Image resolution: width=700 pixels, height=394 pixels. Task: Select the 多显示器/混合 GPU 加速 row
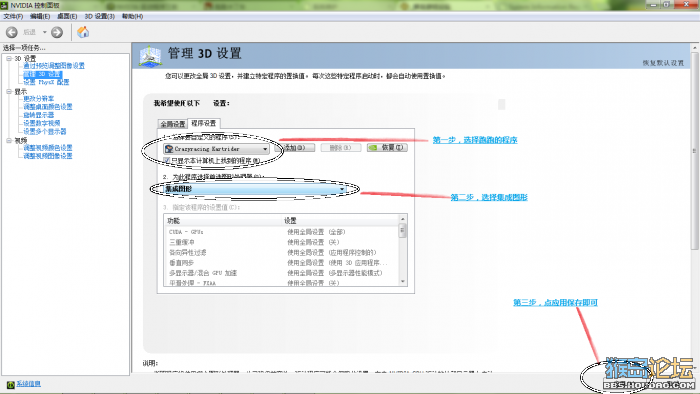pos(281,273)
